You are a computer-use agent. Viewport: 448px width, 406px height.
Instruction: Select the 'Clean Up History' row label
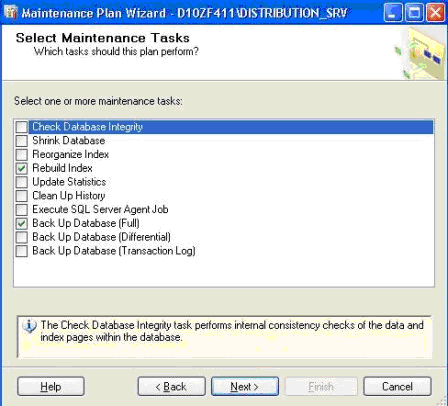pos(69,196)
